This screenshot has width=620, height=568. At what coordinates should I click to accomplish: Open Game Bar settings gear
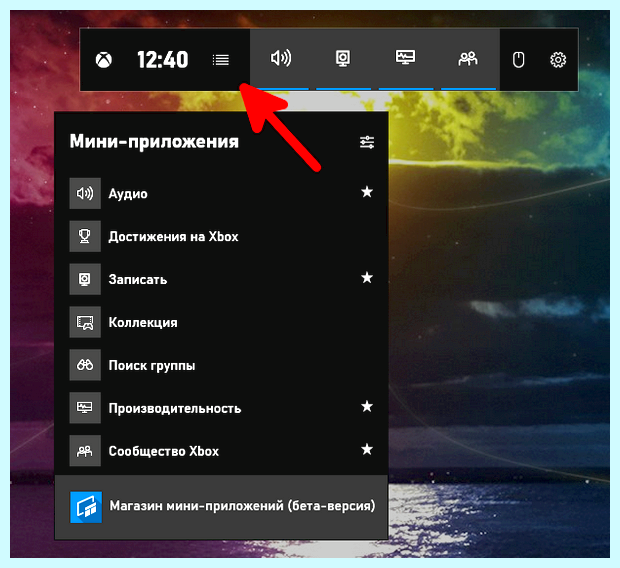[x=558, y=60]
